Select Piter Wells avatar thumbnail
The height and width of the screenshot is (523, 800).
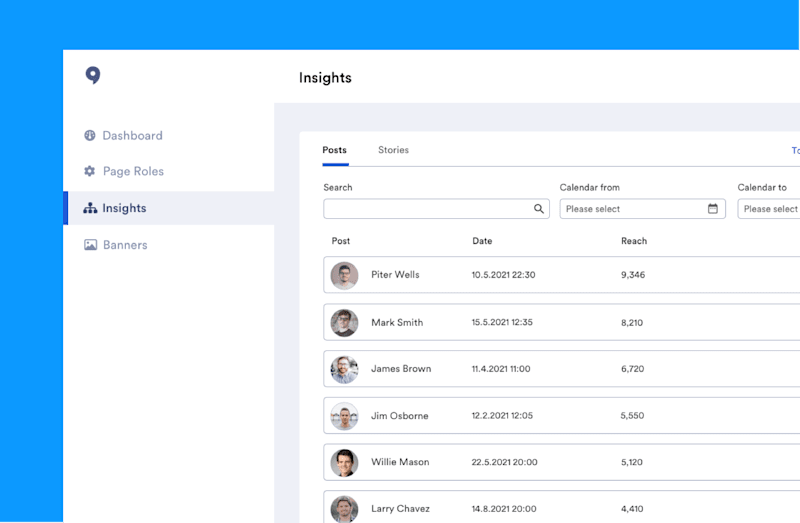[344, 276]
